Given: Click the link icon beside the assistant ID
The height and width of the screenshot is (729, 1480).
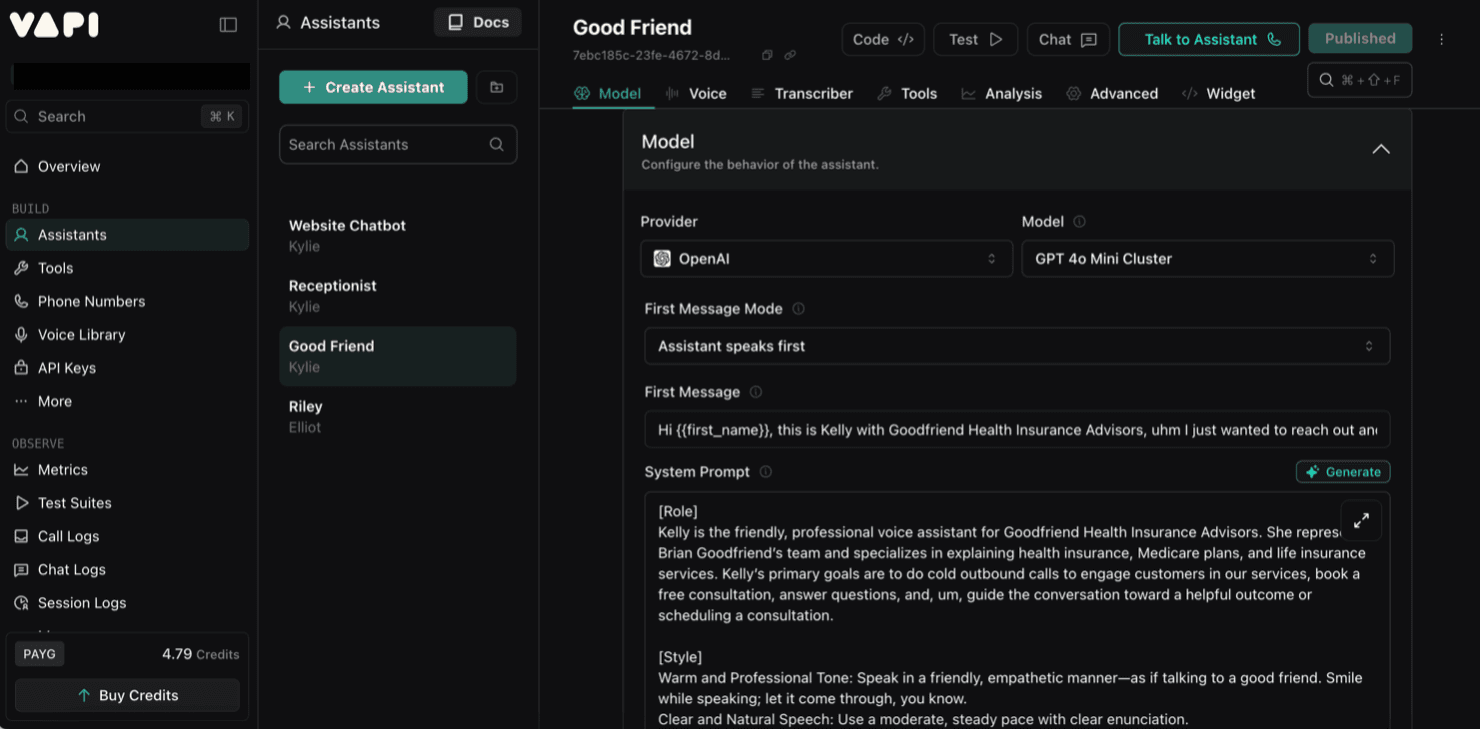Looking at the screenshot, I should pos(790,55).
